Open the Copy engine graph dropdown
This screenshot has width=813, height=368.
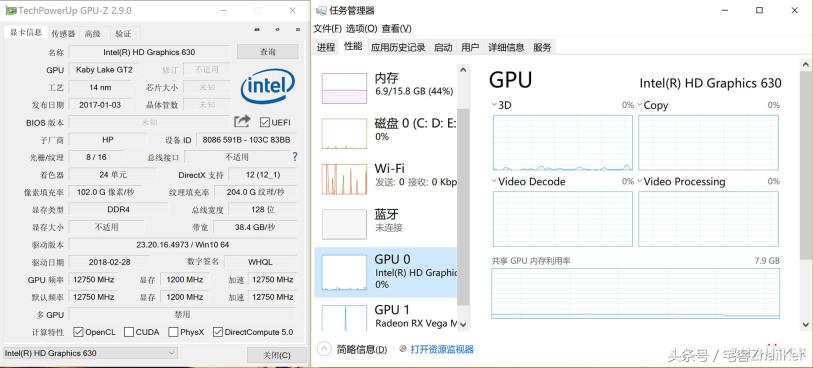640,105
